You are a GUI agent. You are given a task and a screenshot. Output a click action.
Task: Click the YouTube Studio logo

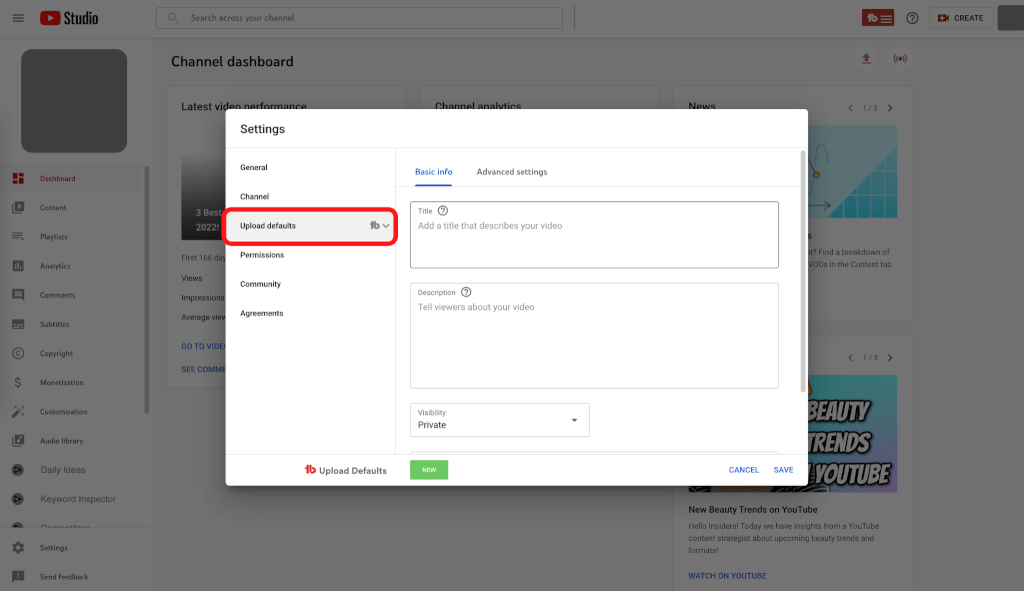click(69, 18)
